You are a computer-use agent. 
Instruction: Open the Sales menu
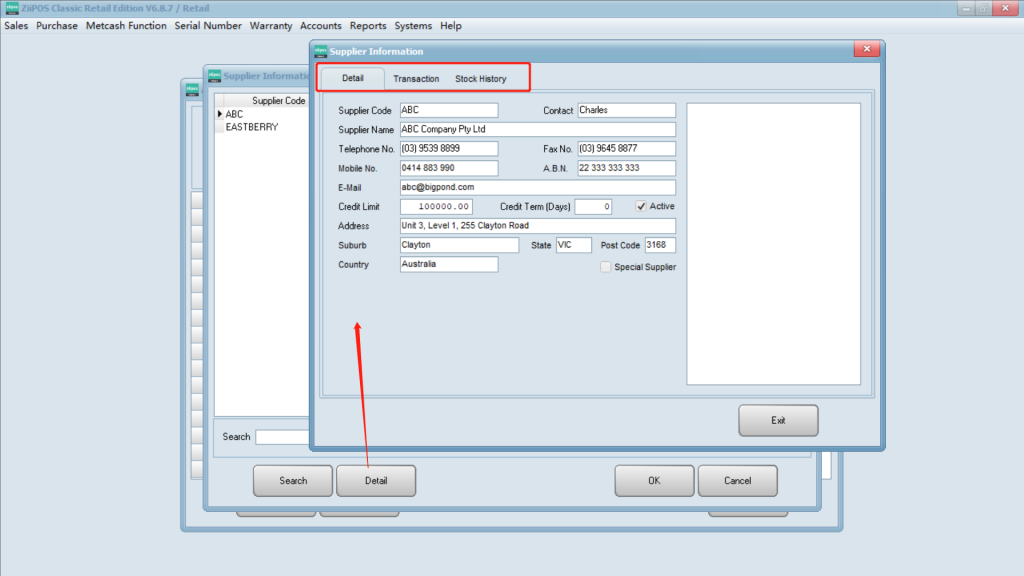coord(16,26)
